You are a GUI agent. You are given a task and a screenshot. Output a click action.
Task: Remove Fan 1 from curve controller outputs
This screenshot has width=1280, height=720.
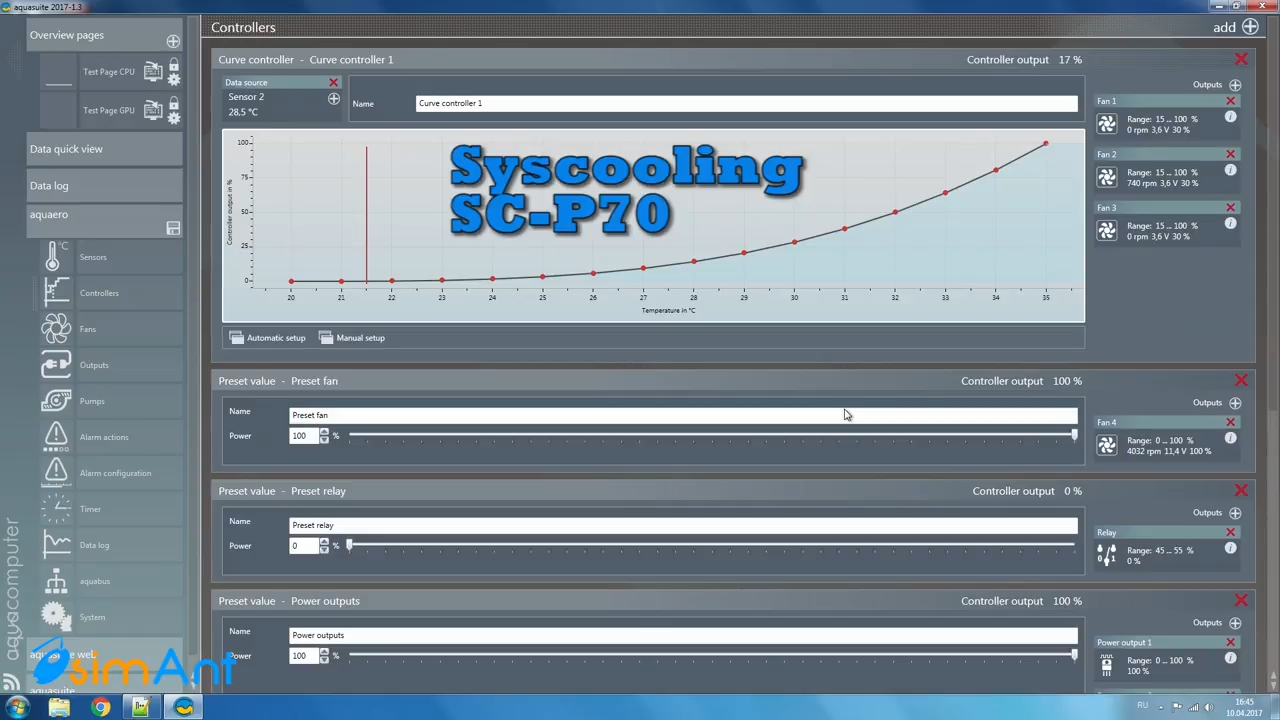point(1231,101)
